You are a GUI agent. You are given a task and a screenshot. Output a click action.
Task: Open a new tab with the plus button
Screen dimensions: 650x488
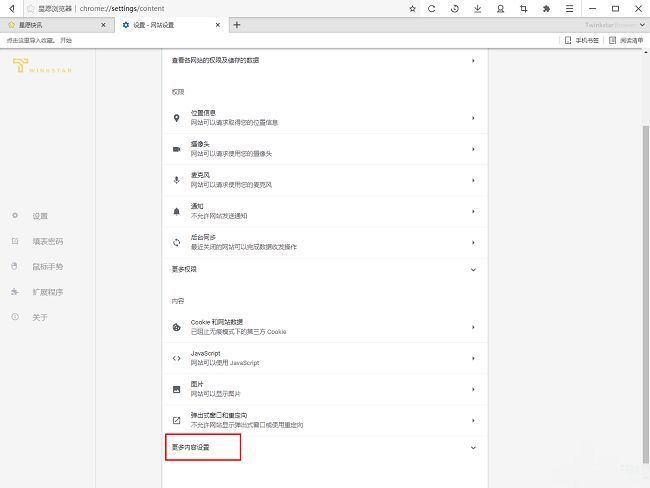point(237,25)
